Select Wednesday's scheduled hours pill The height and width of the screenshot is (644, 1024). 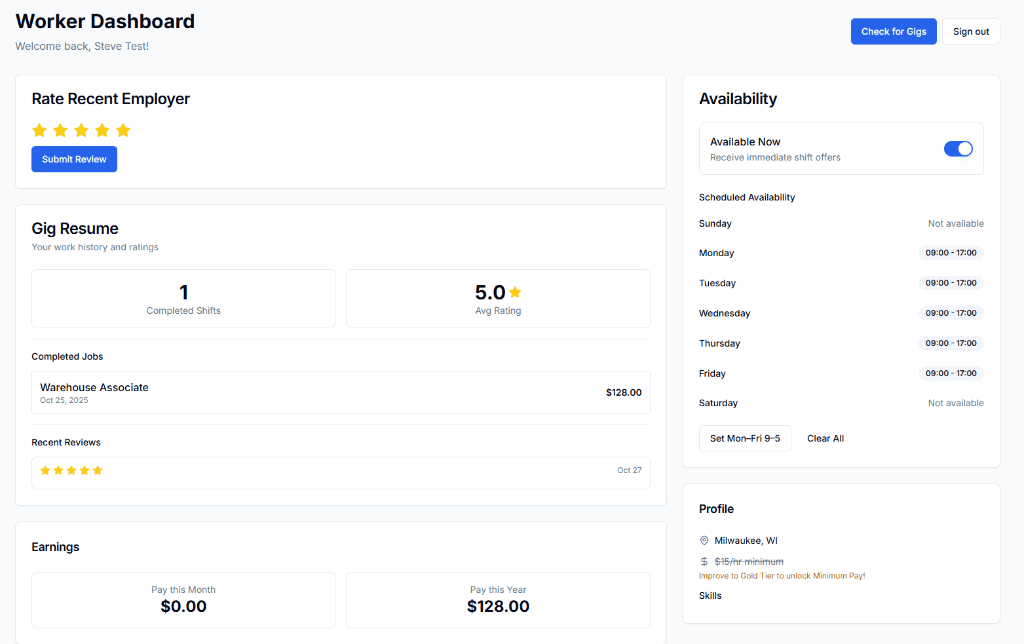(950, 313)
